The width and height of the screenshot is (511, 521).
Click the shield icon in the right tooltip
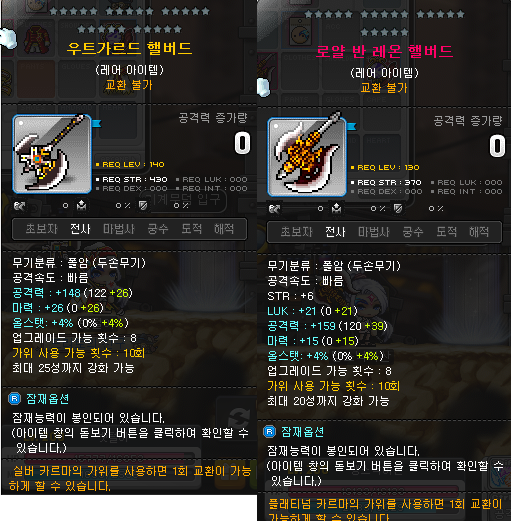398,208
